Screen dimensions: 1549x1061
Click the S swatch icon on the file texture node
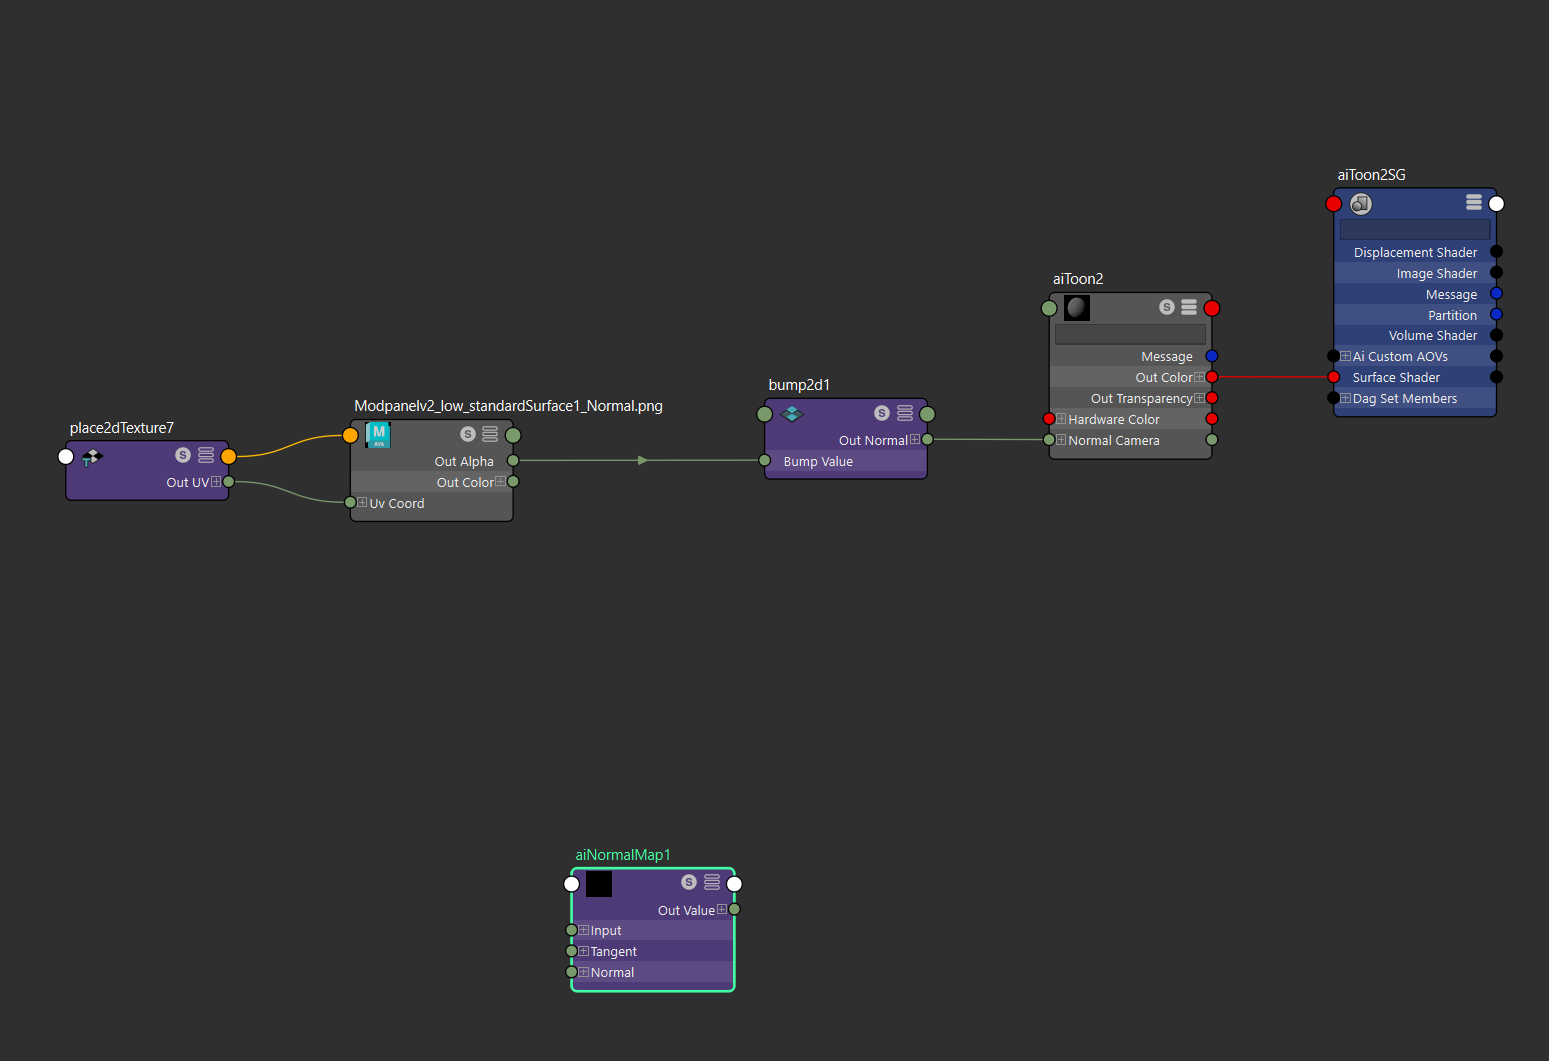pyautogui.click(x=468, y=434)
